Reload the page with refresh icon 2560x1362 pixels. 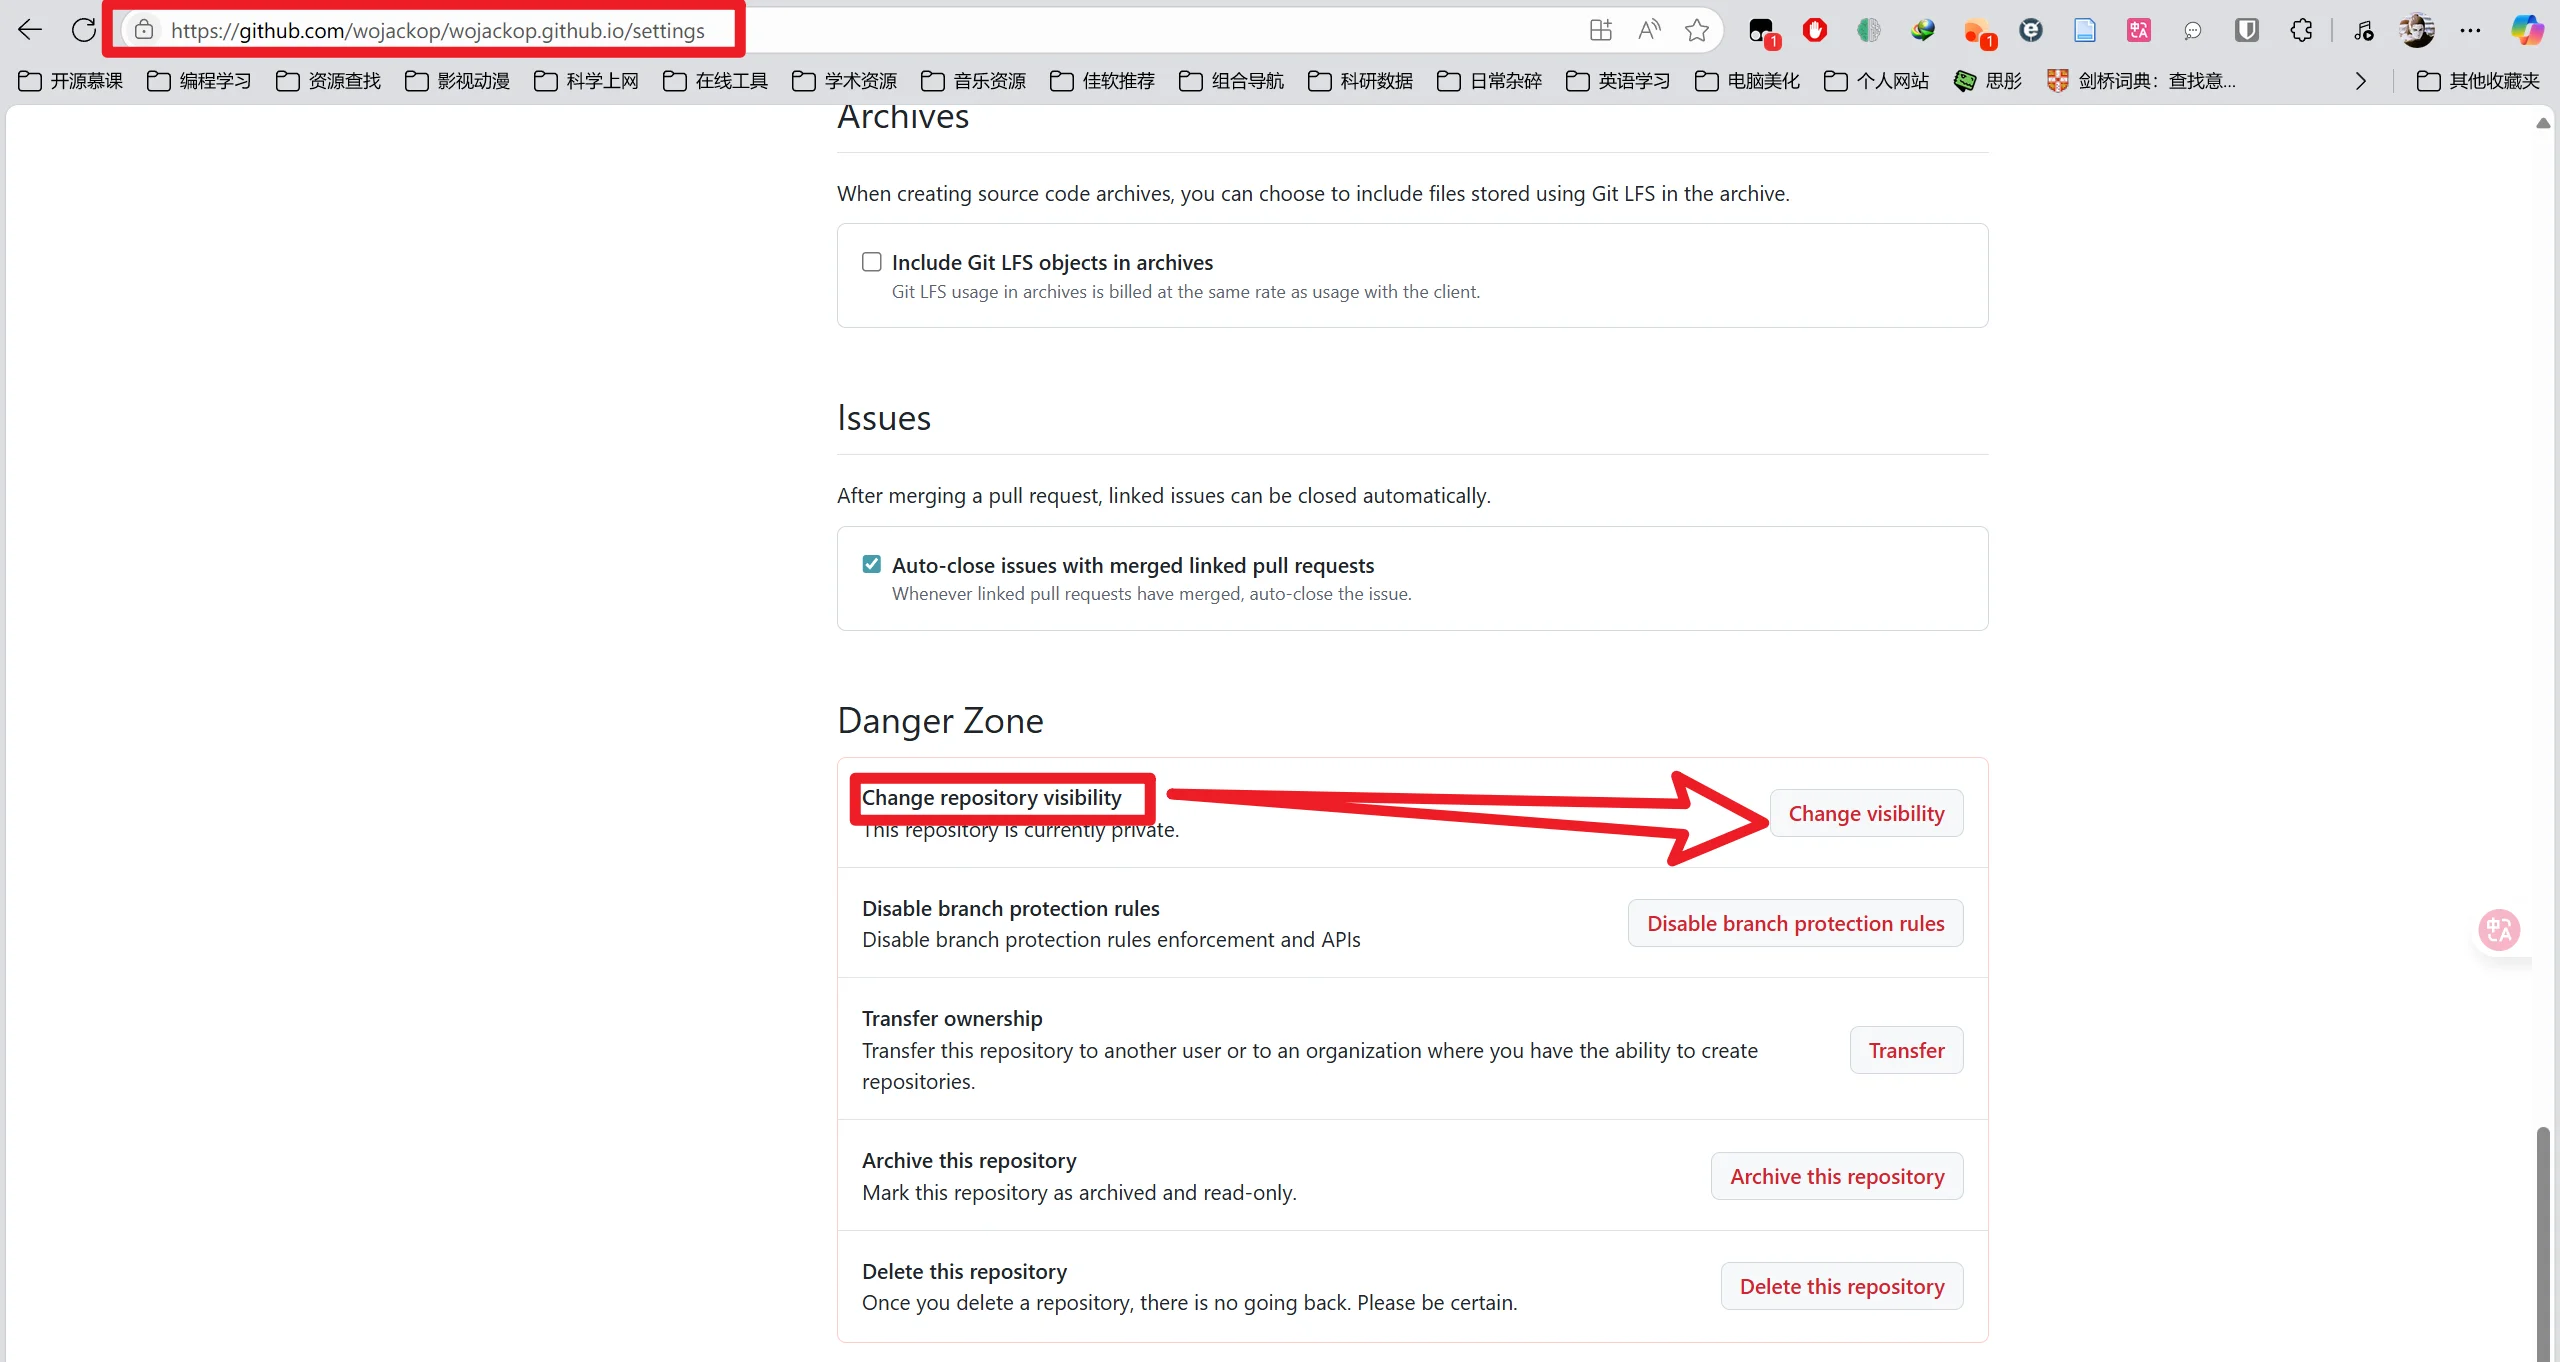[x=84, y=30]
